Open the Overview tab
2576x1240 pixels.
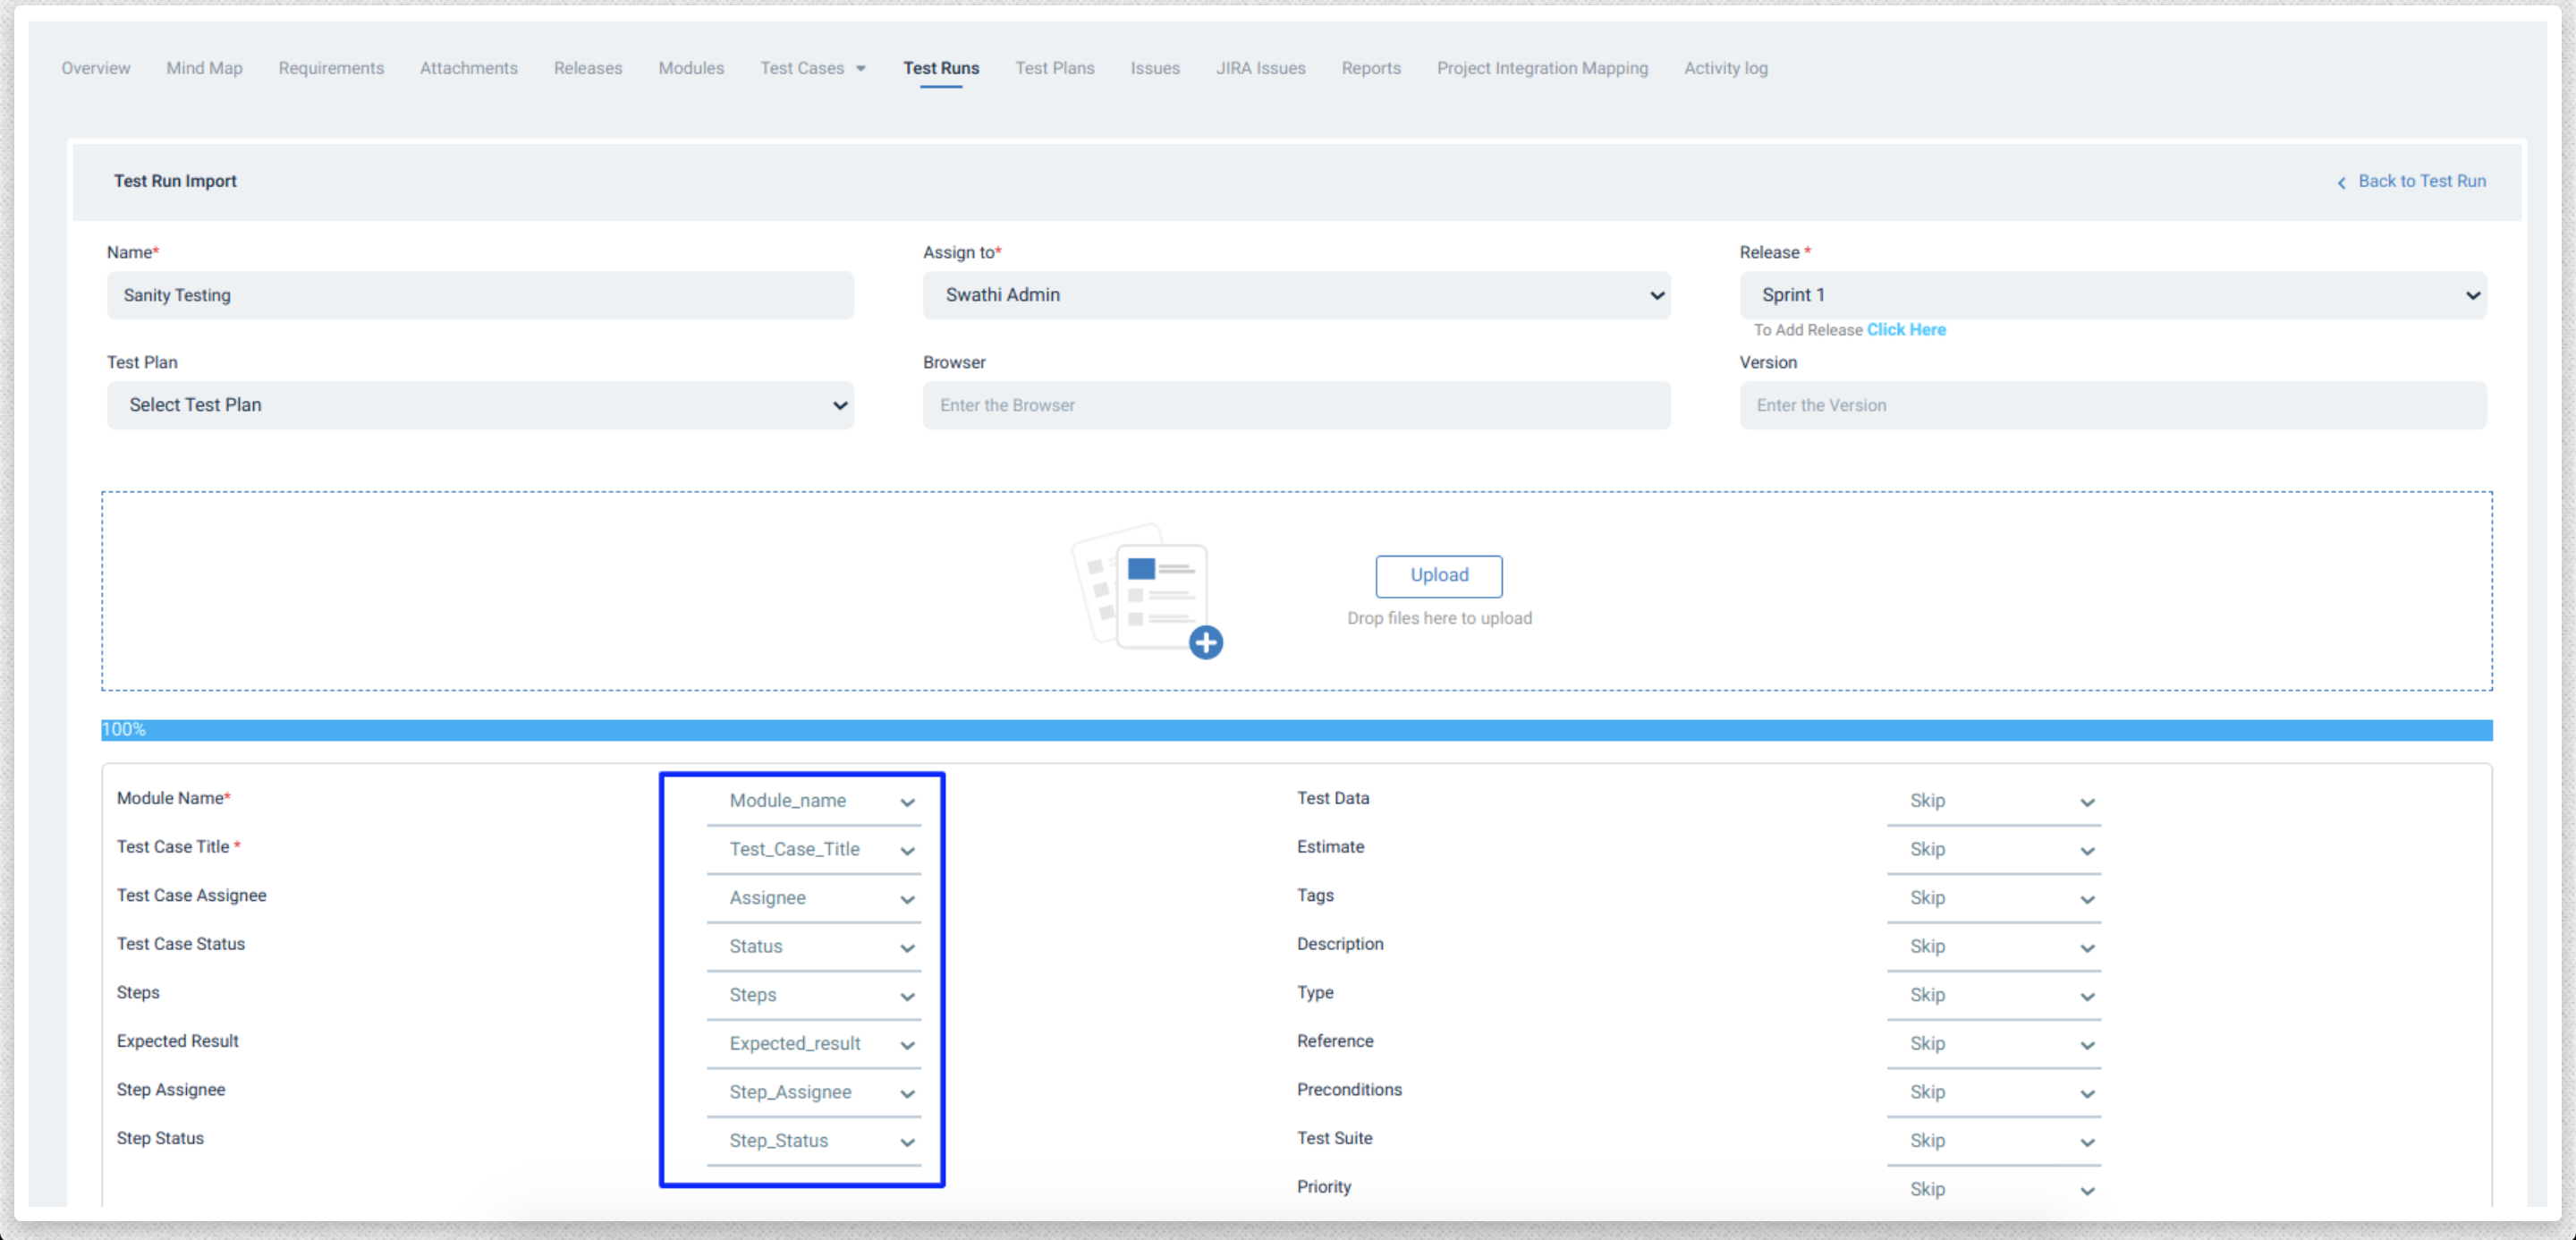pyautogui.click(x=96, y=68)
